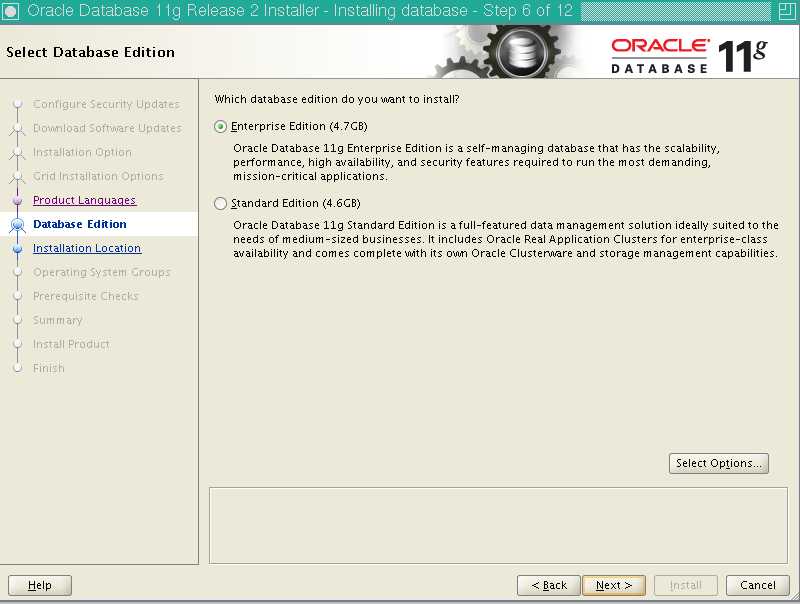The height and width of the screenshot is (604, 800).
Task: Jump to Product Languages step
Action: tap(85, 200)
